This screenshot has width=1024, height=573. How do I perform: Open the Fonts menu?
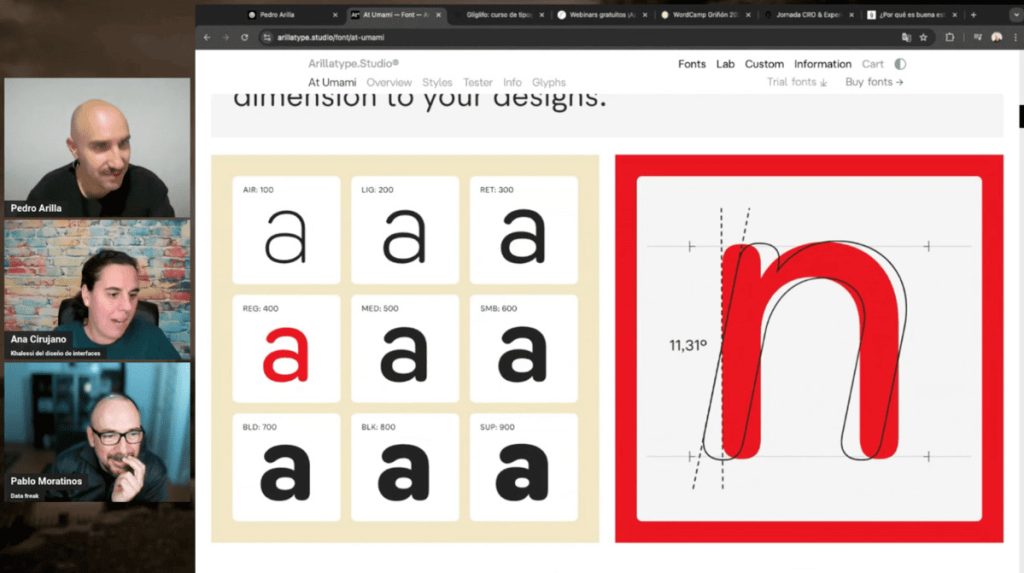pyautogui.click(x=691, y=64)
